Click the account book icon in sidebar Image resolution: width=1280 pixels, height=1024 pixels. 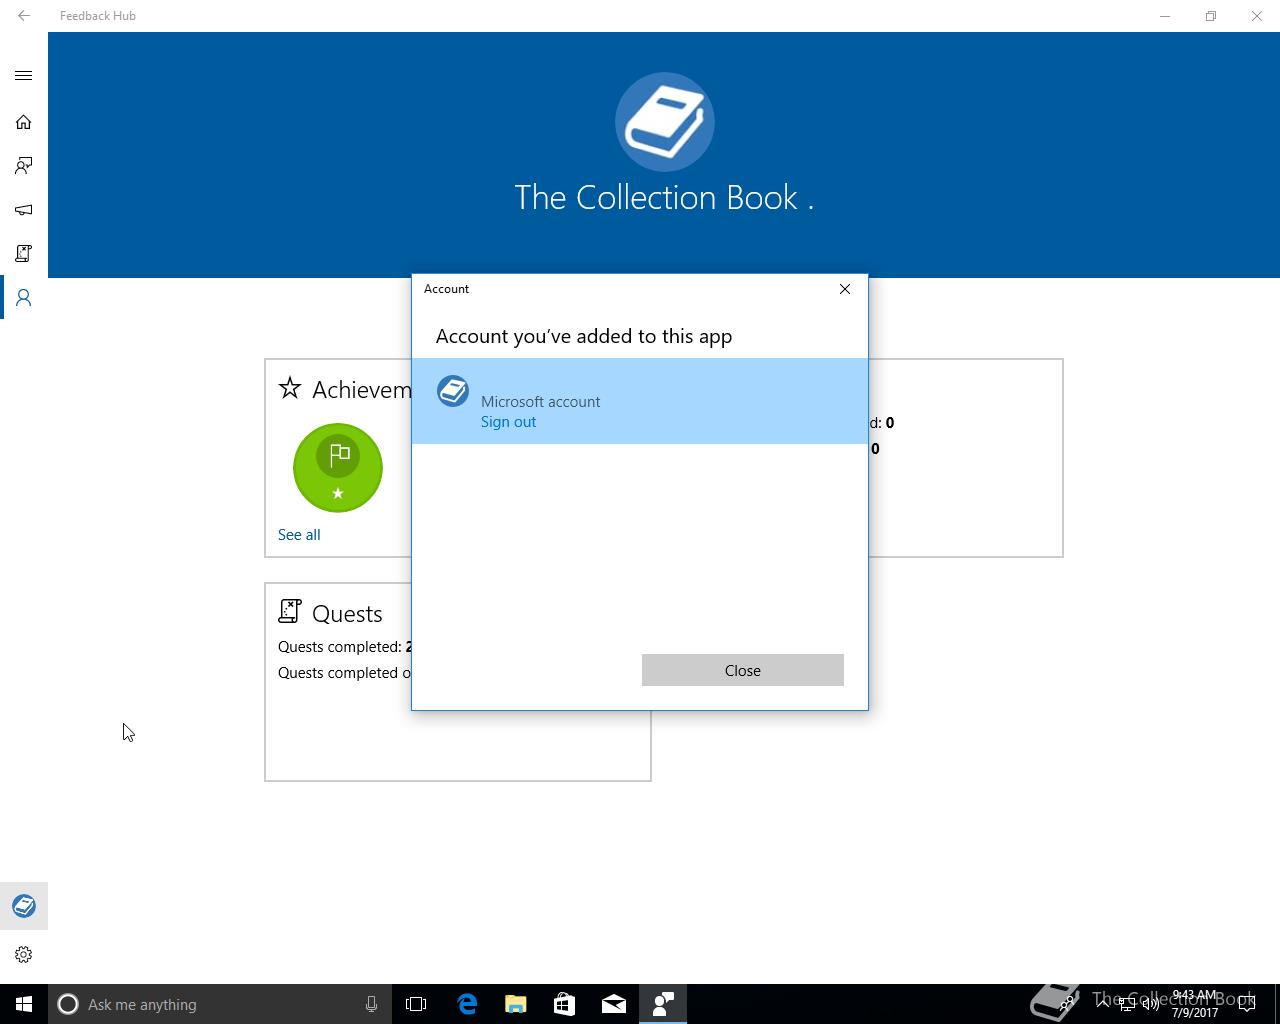[x=24, y=907]
